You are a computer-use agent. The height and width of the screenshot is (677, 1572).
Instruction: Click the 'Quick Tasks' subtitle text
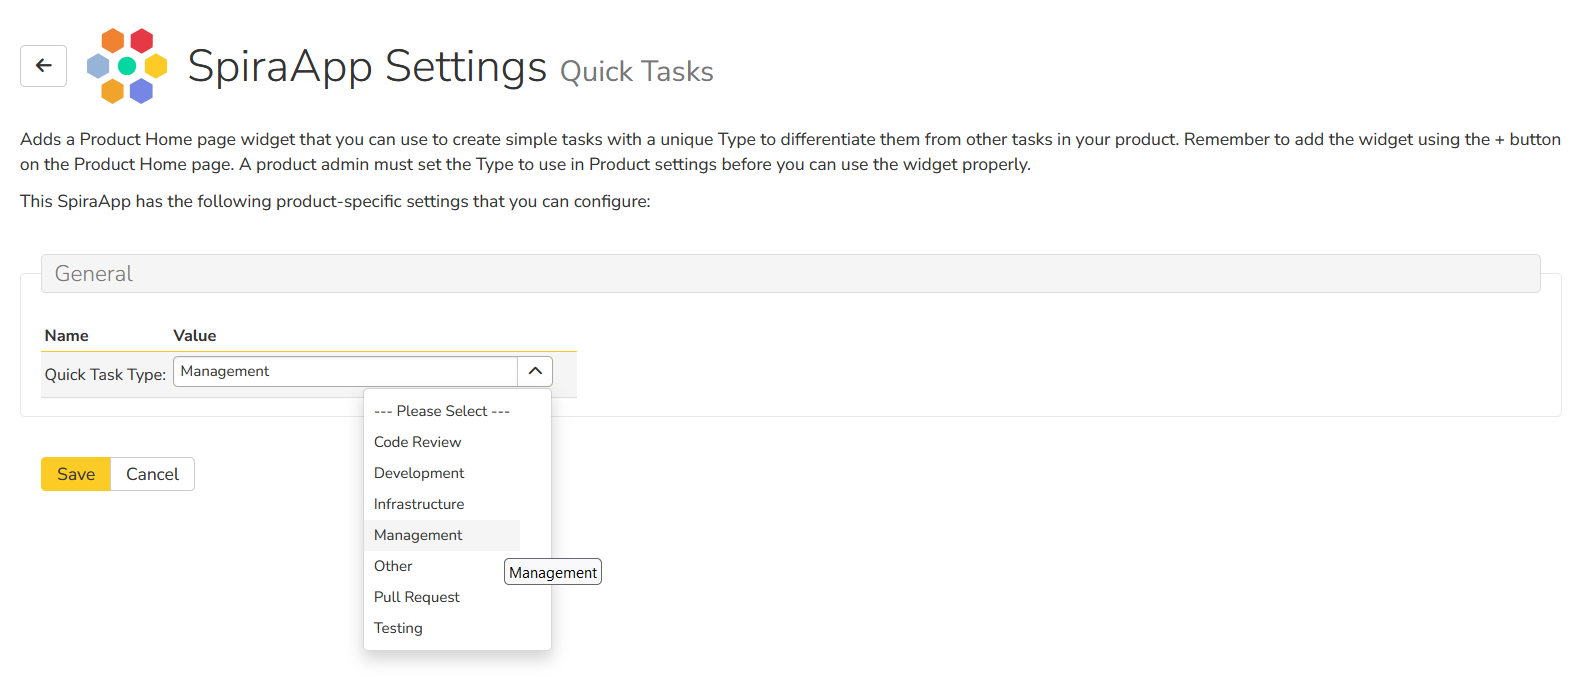click(636, 72)
